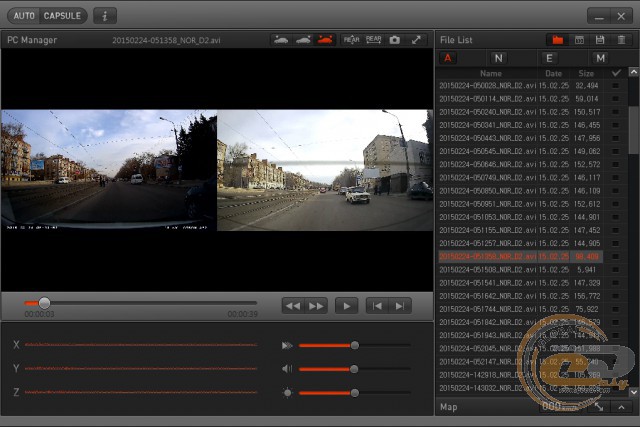Open the info button in title bar
The width and height of the screenshot is (640, 427).
click(x=105, y=16)
